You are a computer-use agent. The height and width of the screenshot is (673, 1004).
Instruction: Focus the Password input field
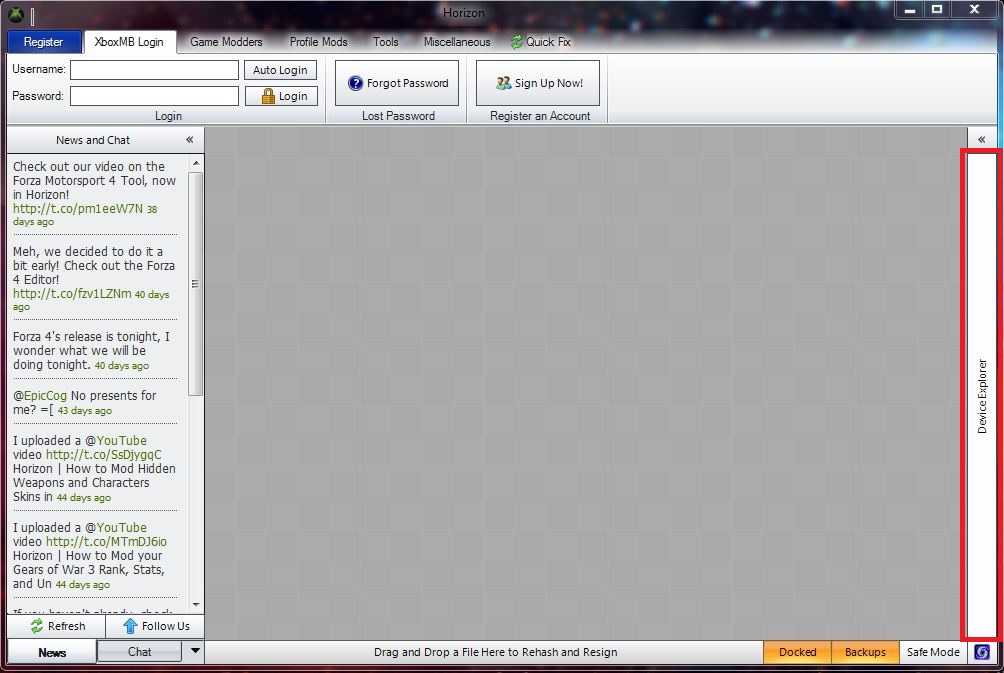coord(154,96)
